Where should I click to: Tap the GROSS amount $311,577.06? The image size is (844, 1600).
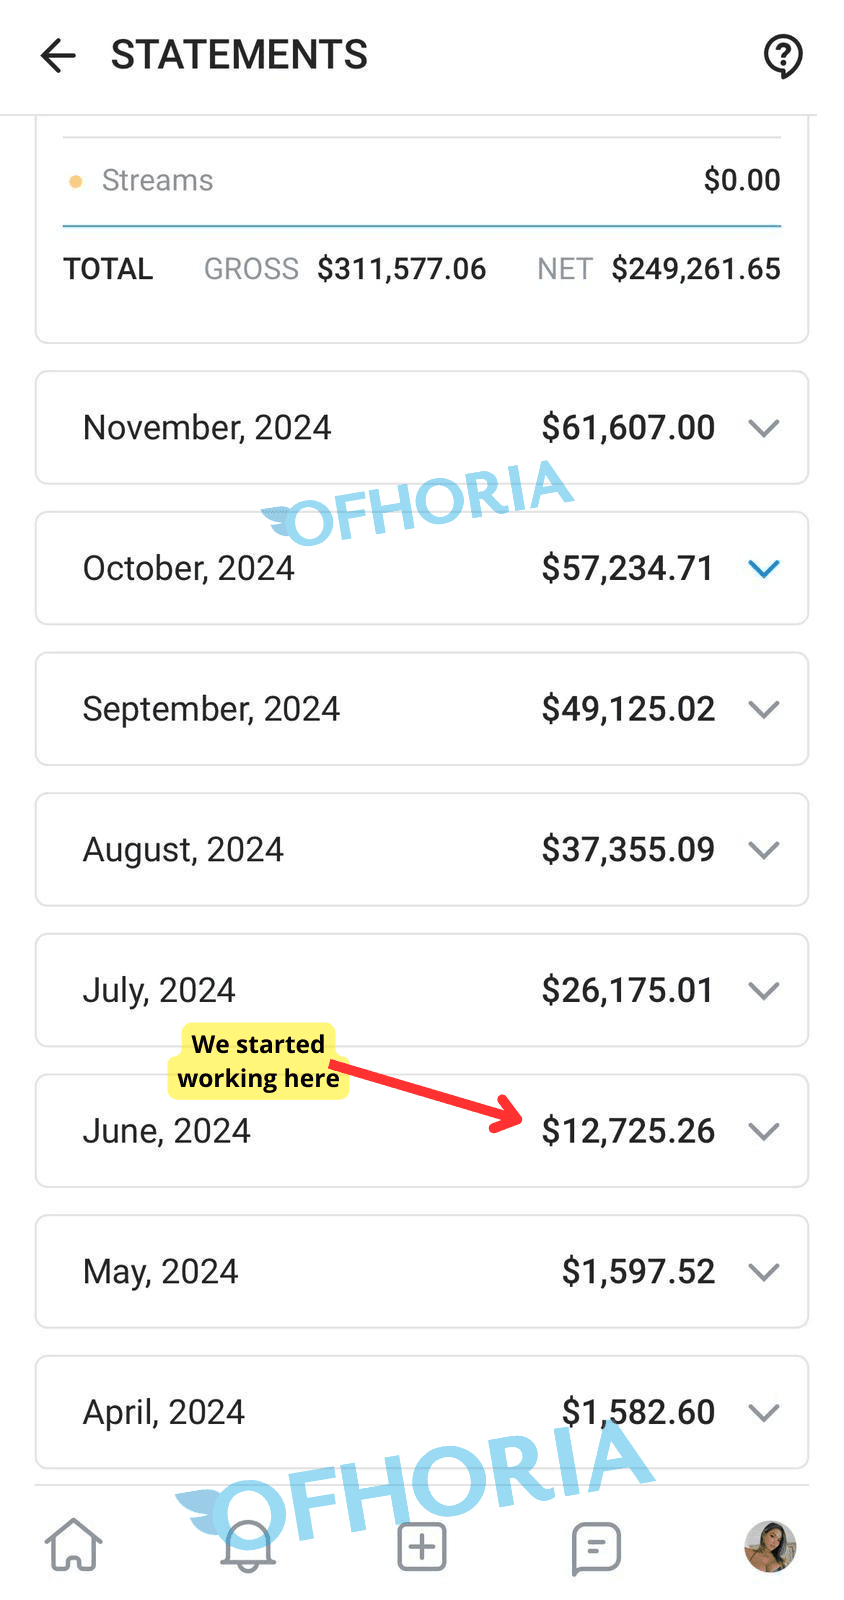coord(401,268)
